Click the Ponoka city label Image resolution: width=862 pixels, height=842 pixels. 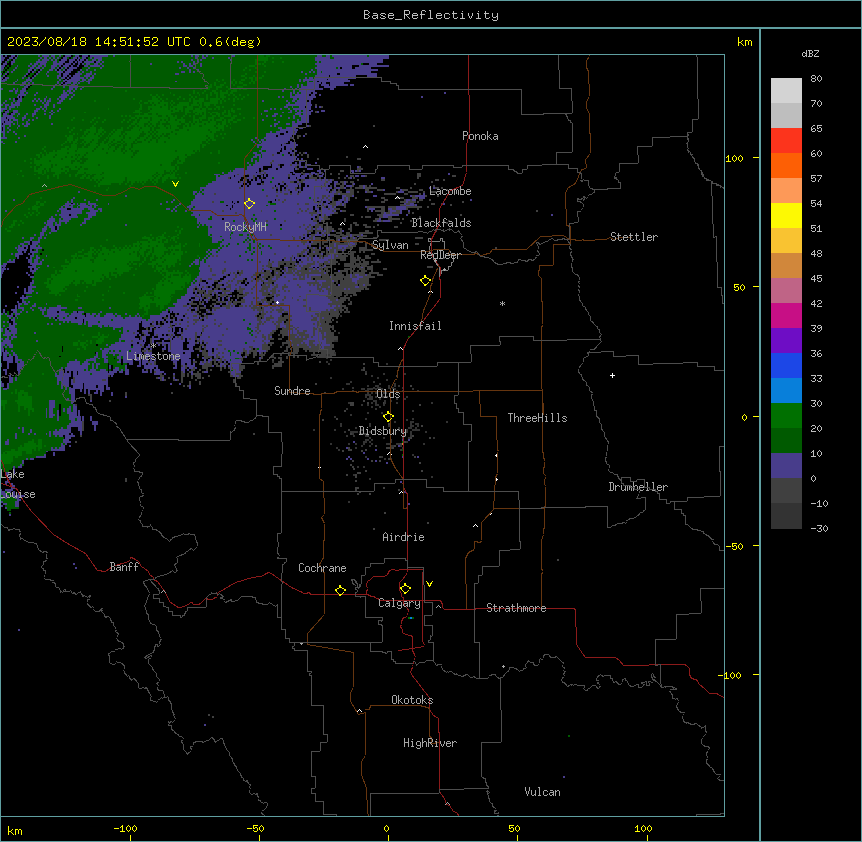point(480,136)
